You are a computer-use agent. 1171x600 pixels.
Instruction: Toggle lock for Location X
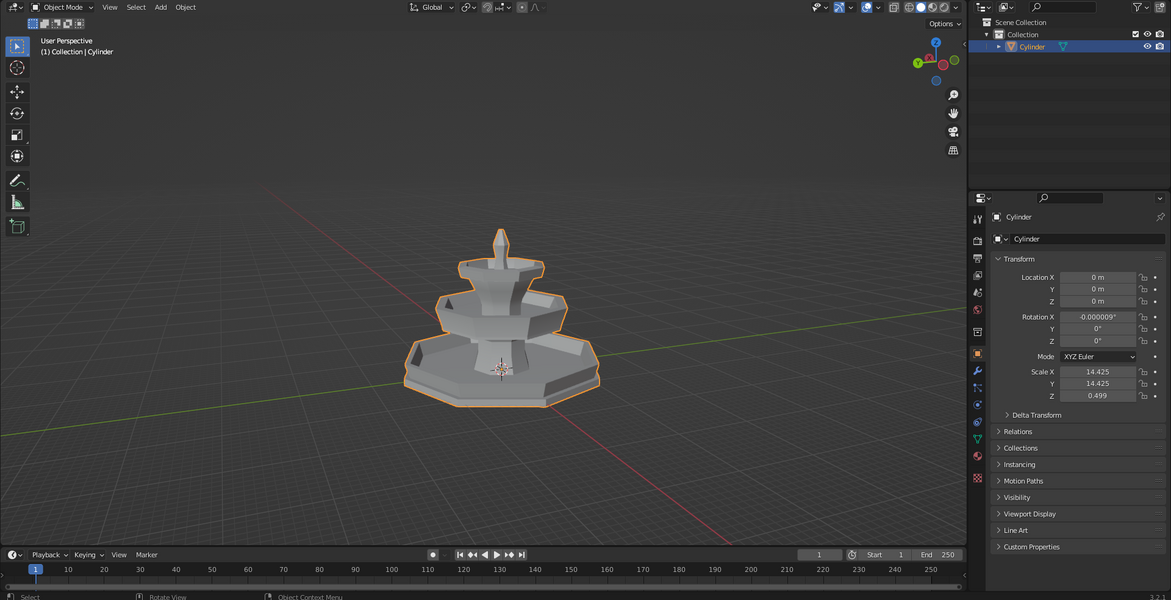tap(1143, 277)
